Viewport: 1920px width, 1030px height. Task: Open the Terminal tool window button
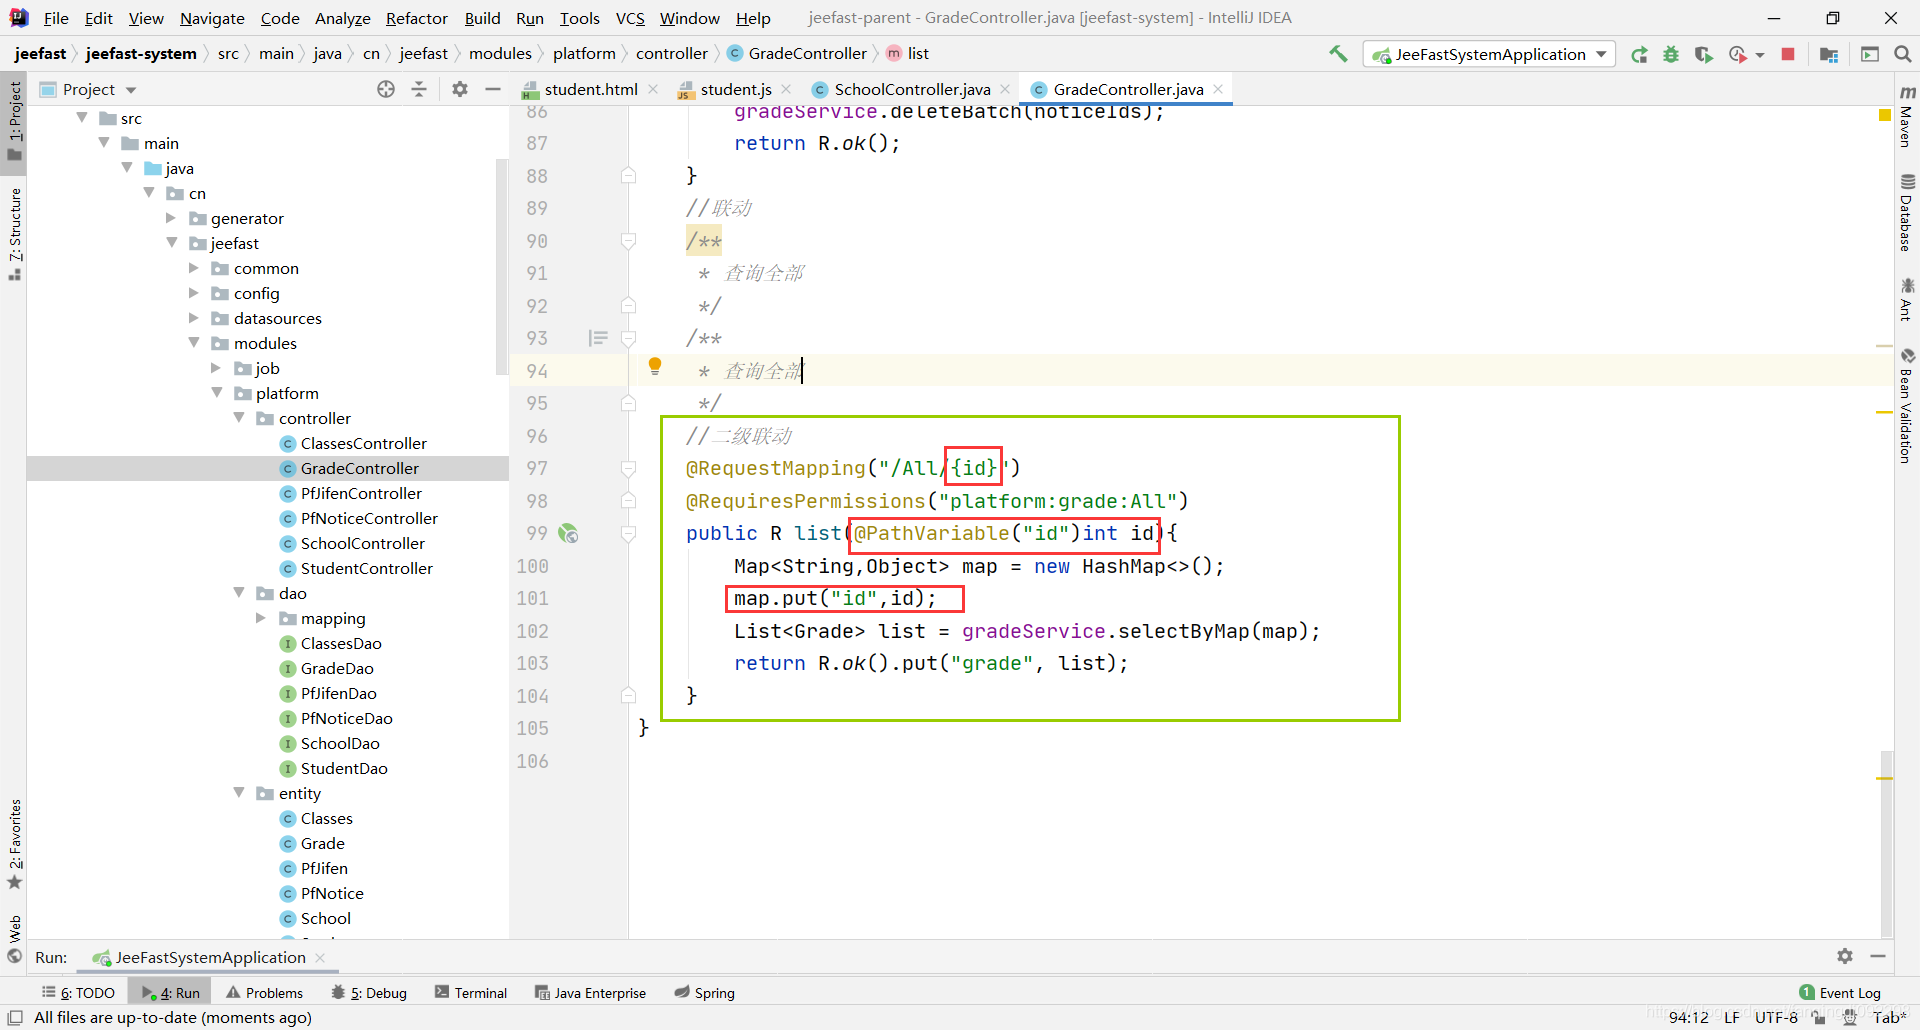pyautogui.click(x=471, y=992)
